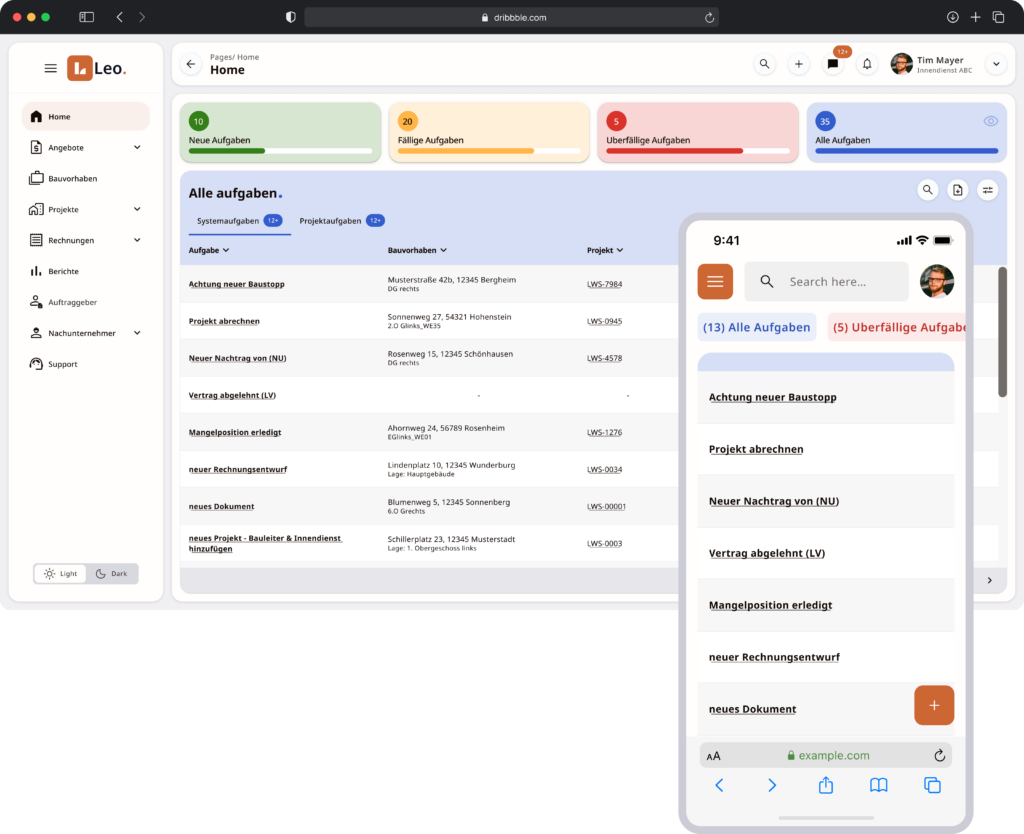Open Vertrag abgelehnt (LV) in mobile list
This screenshot has height=834, width=1024.
[767, 553]
